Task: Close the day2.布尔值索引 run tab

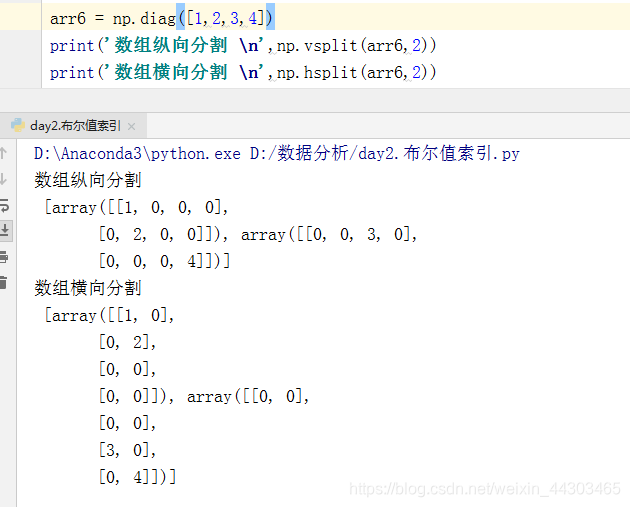Action: click(131, 127)
